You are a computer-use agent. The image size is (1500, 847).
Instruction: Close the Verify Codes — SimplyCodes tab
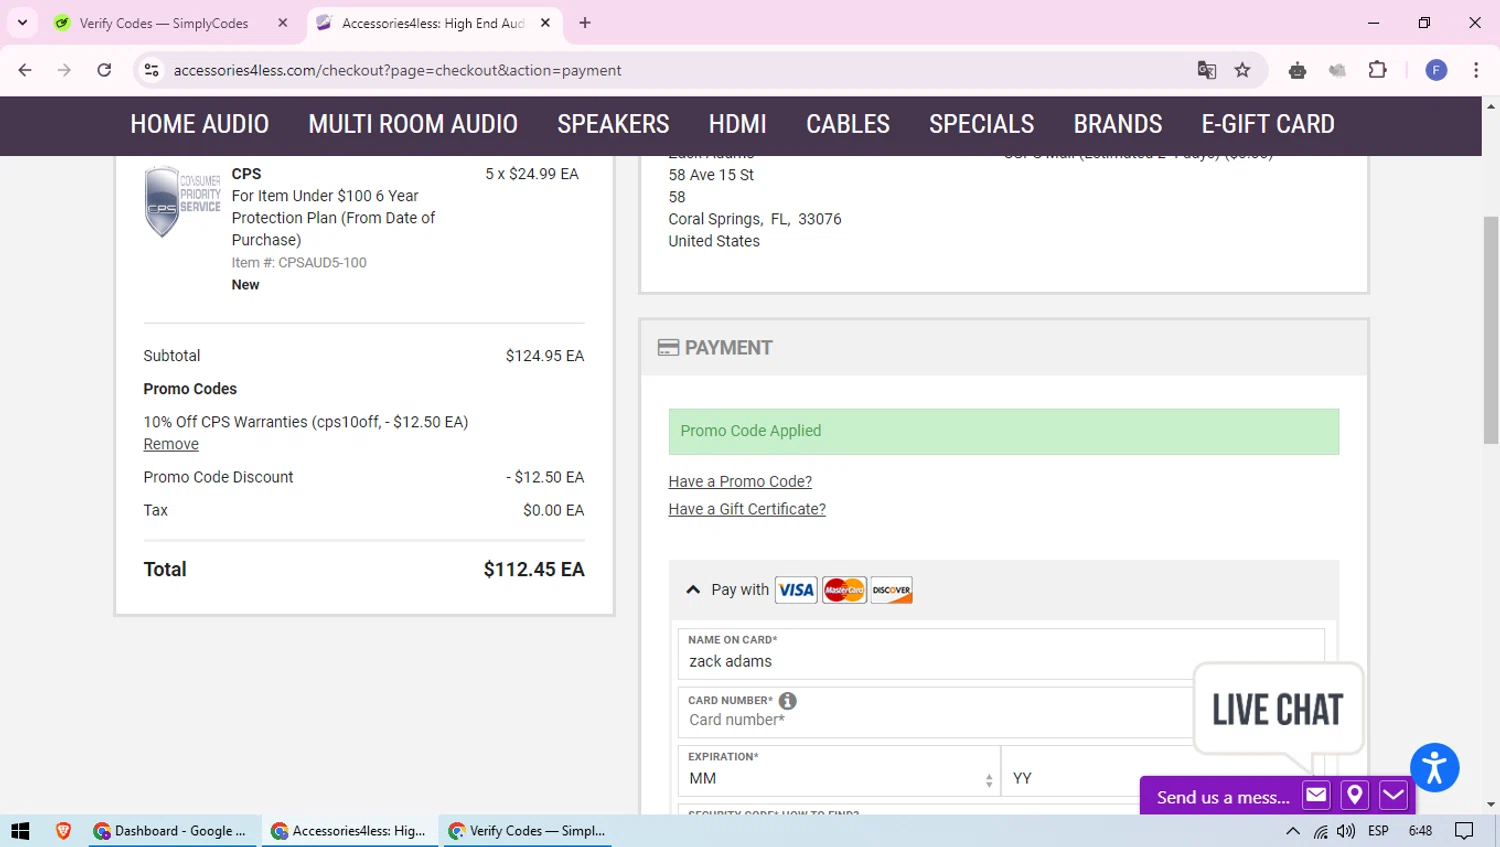pyautogui.click(x=283, y=23)
